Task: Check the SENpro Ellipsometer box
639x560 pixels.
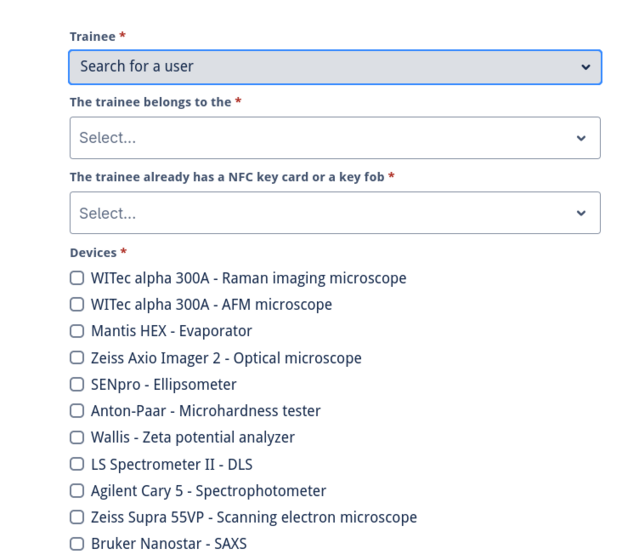Action: (77, 384)
